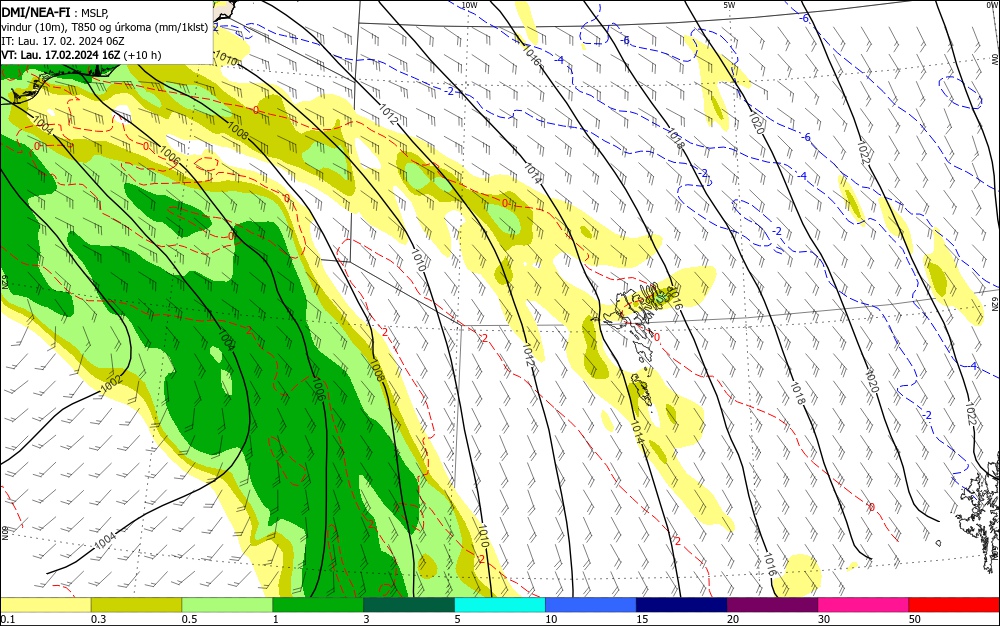Click the "IT: Lau. 17. 02. 2024 06Z" line

point(63,41)
